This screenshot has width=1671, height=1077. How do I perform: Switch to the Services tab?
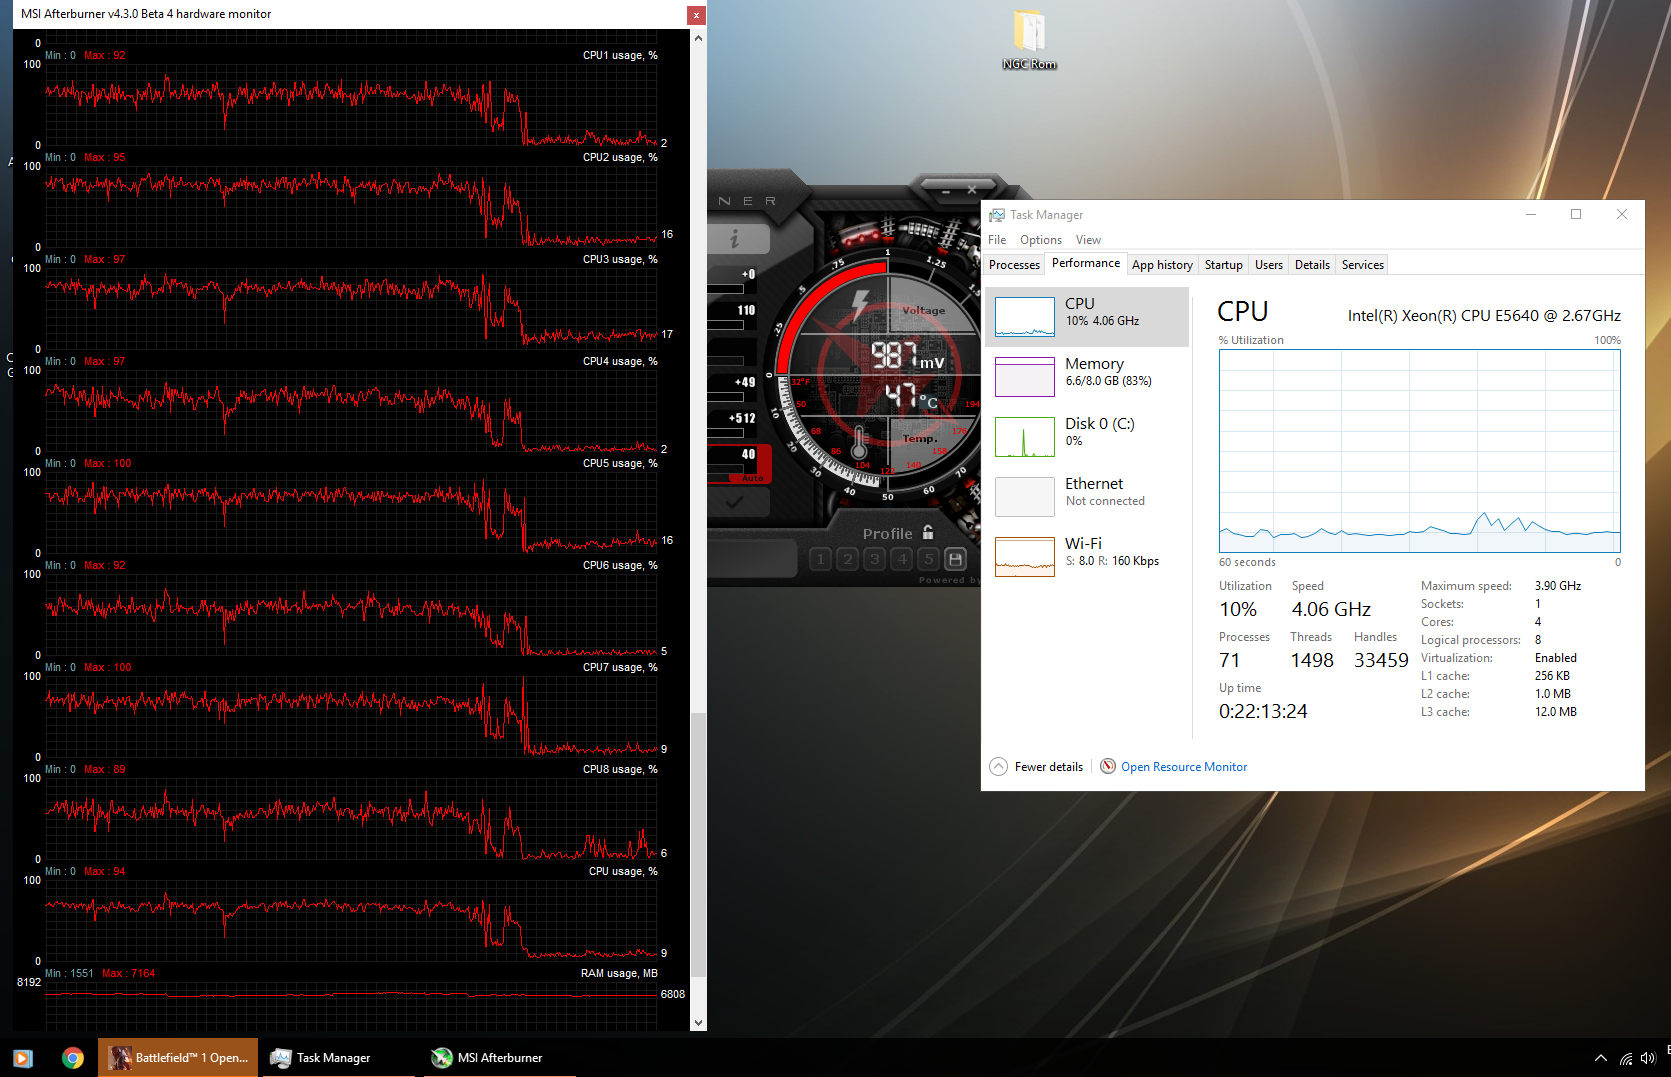pos(1362,265)
